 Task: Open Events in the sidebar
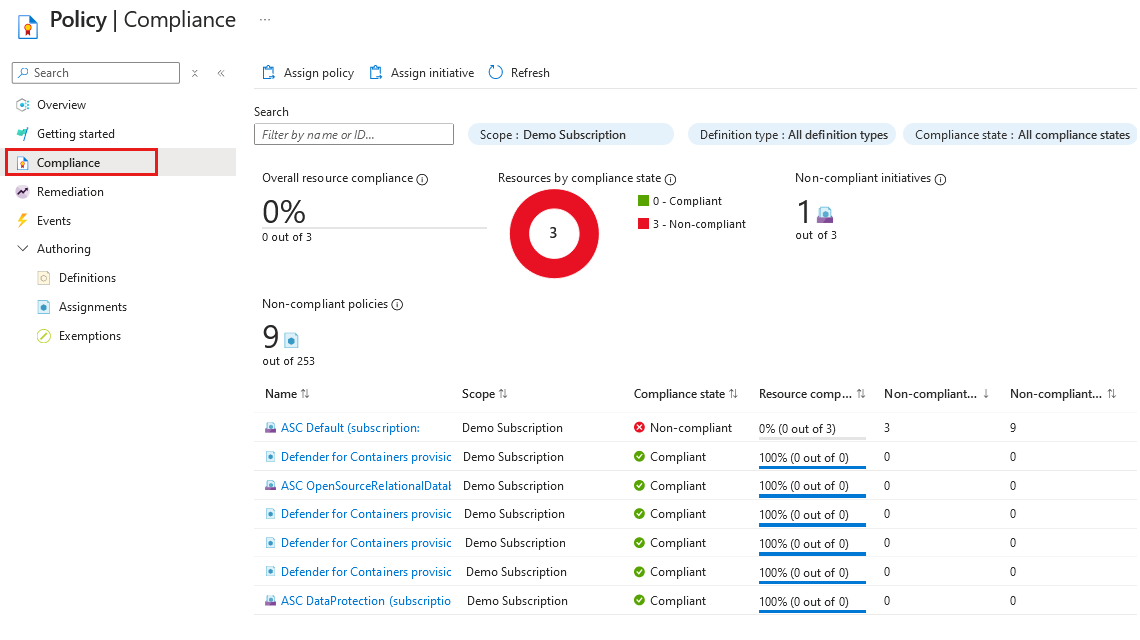54,221
